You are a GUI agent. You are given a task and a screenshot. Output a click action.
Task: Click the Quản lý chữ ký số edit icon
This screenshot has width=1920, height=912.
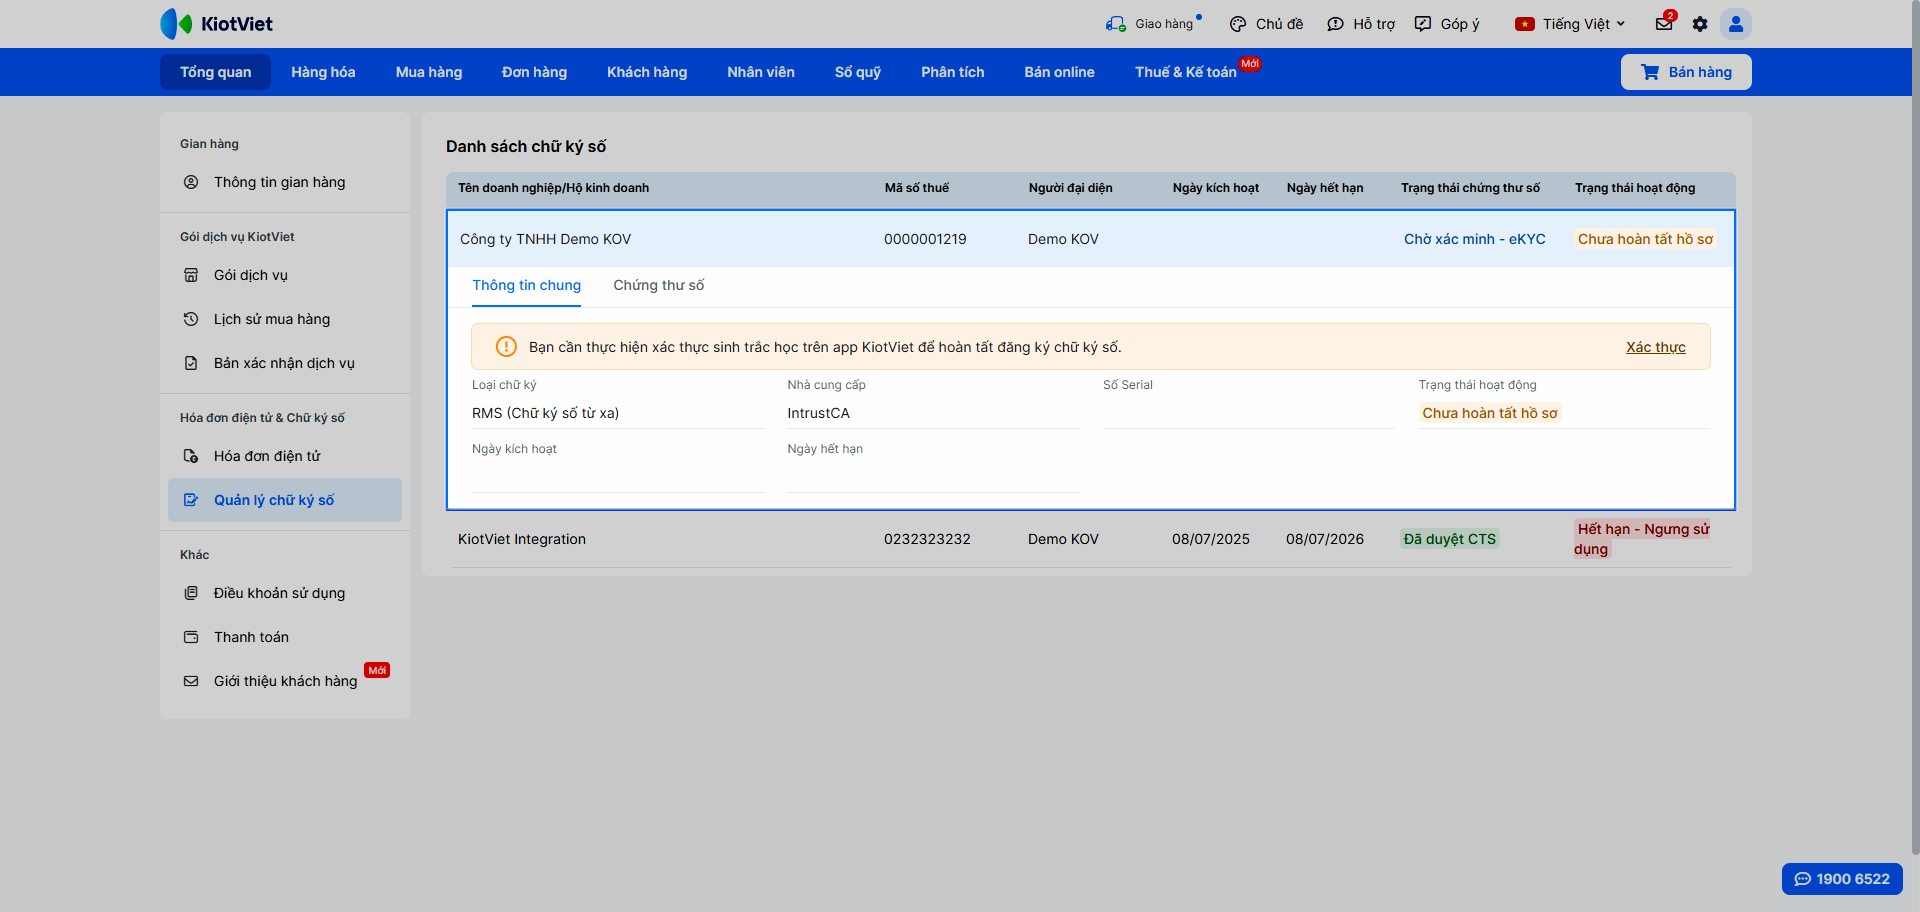pos(191,500)
